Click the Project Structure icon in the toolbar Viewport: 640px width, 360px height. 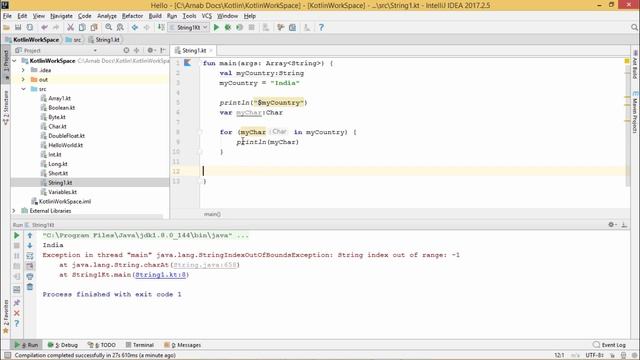click(x=292, y=27)
